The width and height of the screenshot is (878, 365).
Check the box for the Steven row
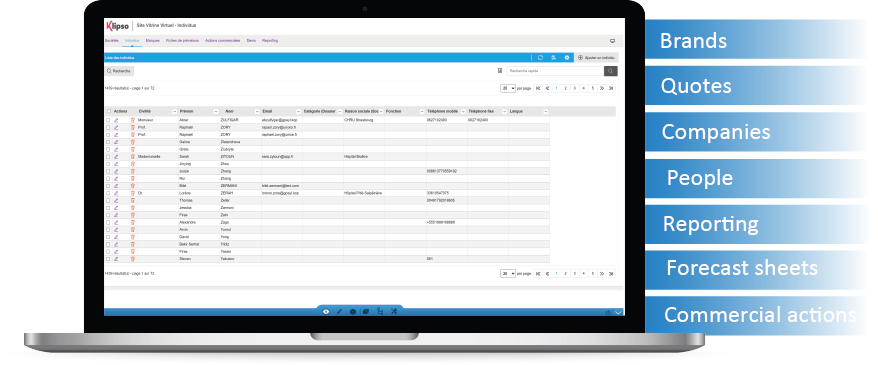click(x=108, y=259)
